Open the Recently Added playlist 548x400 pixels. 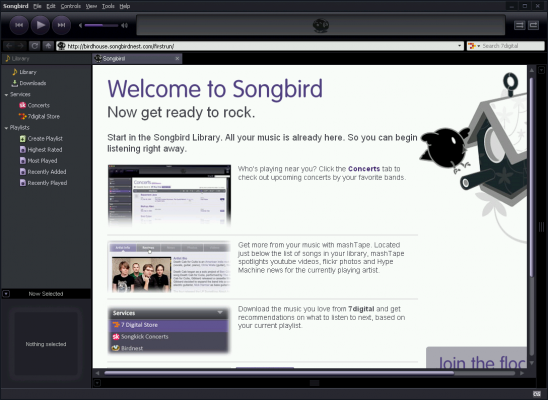click(46, 172)
